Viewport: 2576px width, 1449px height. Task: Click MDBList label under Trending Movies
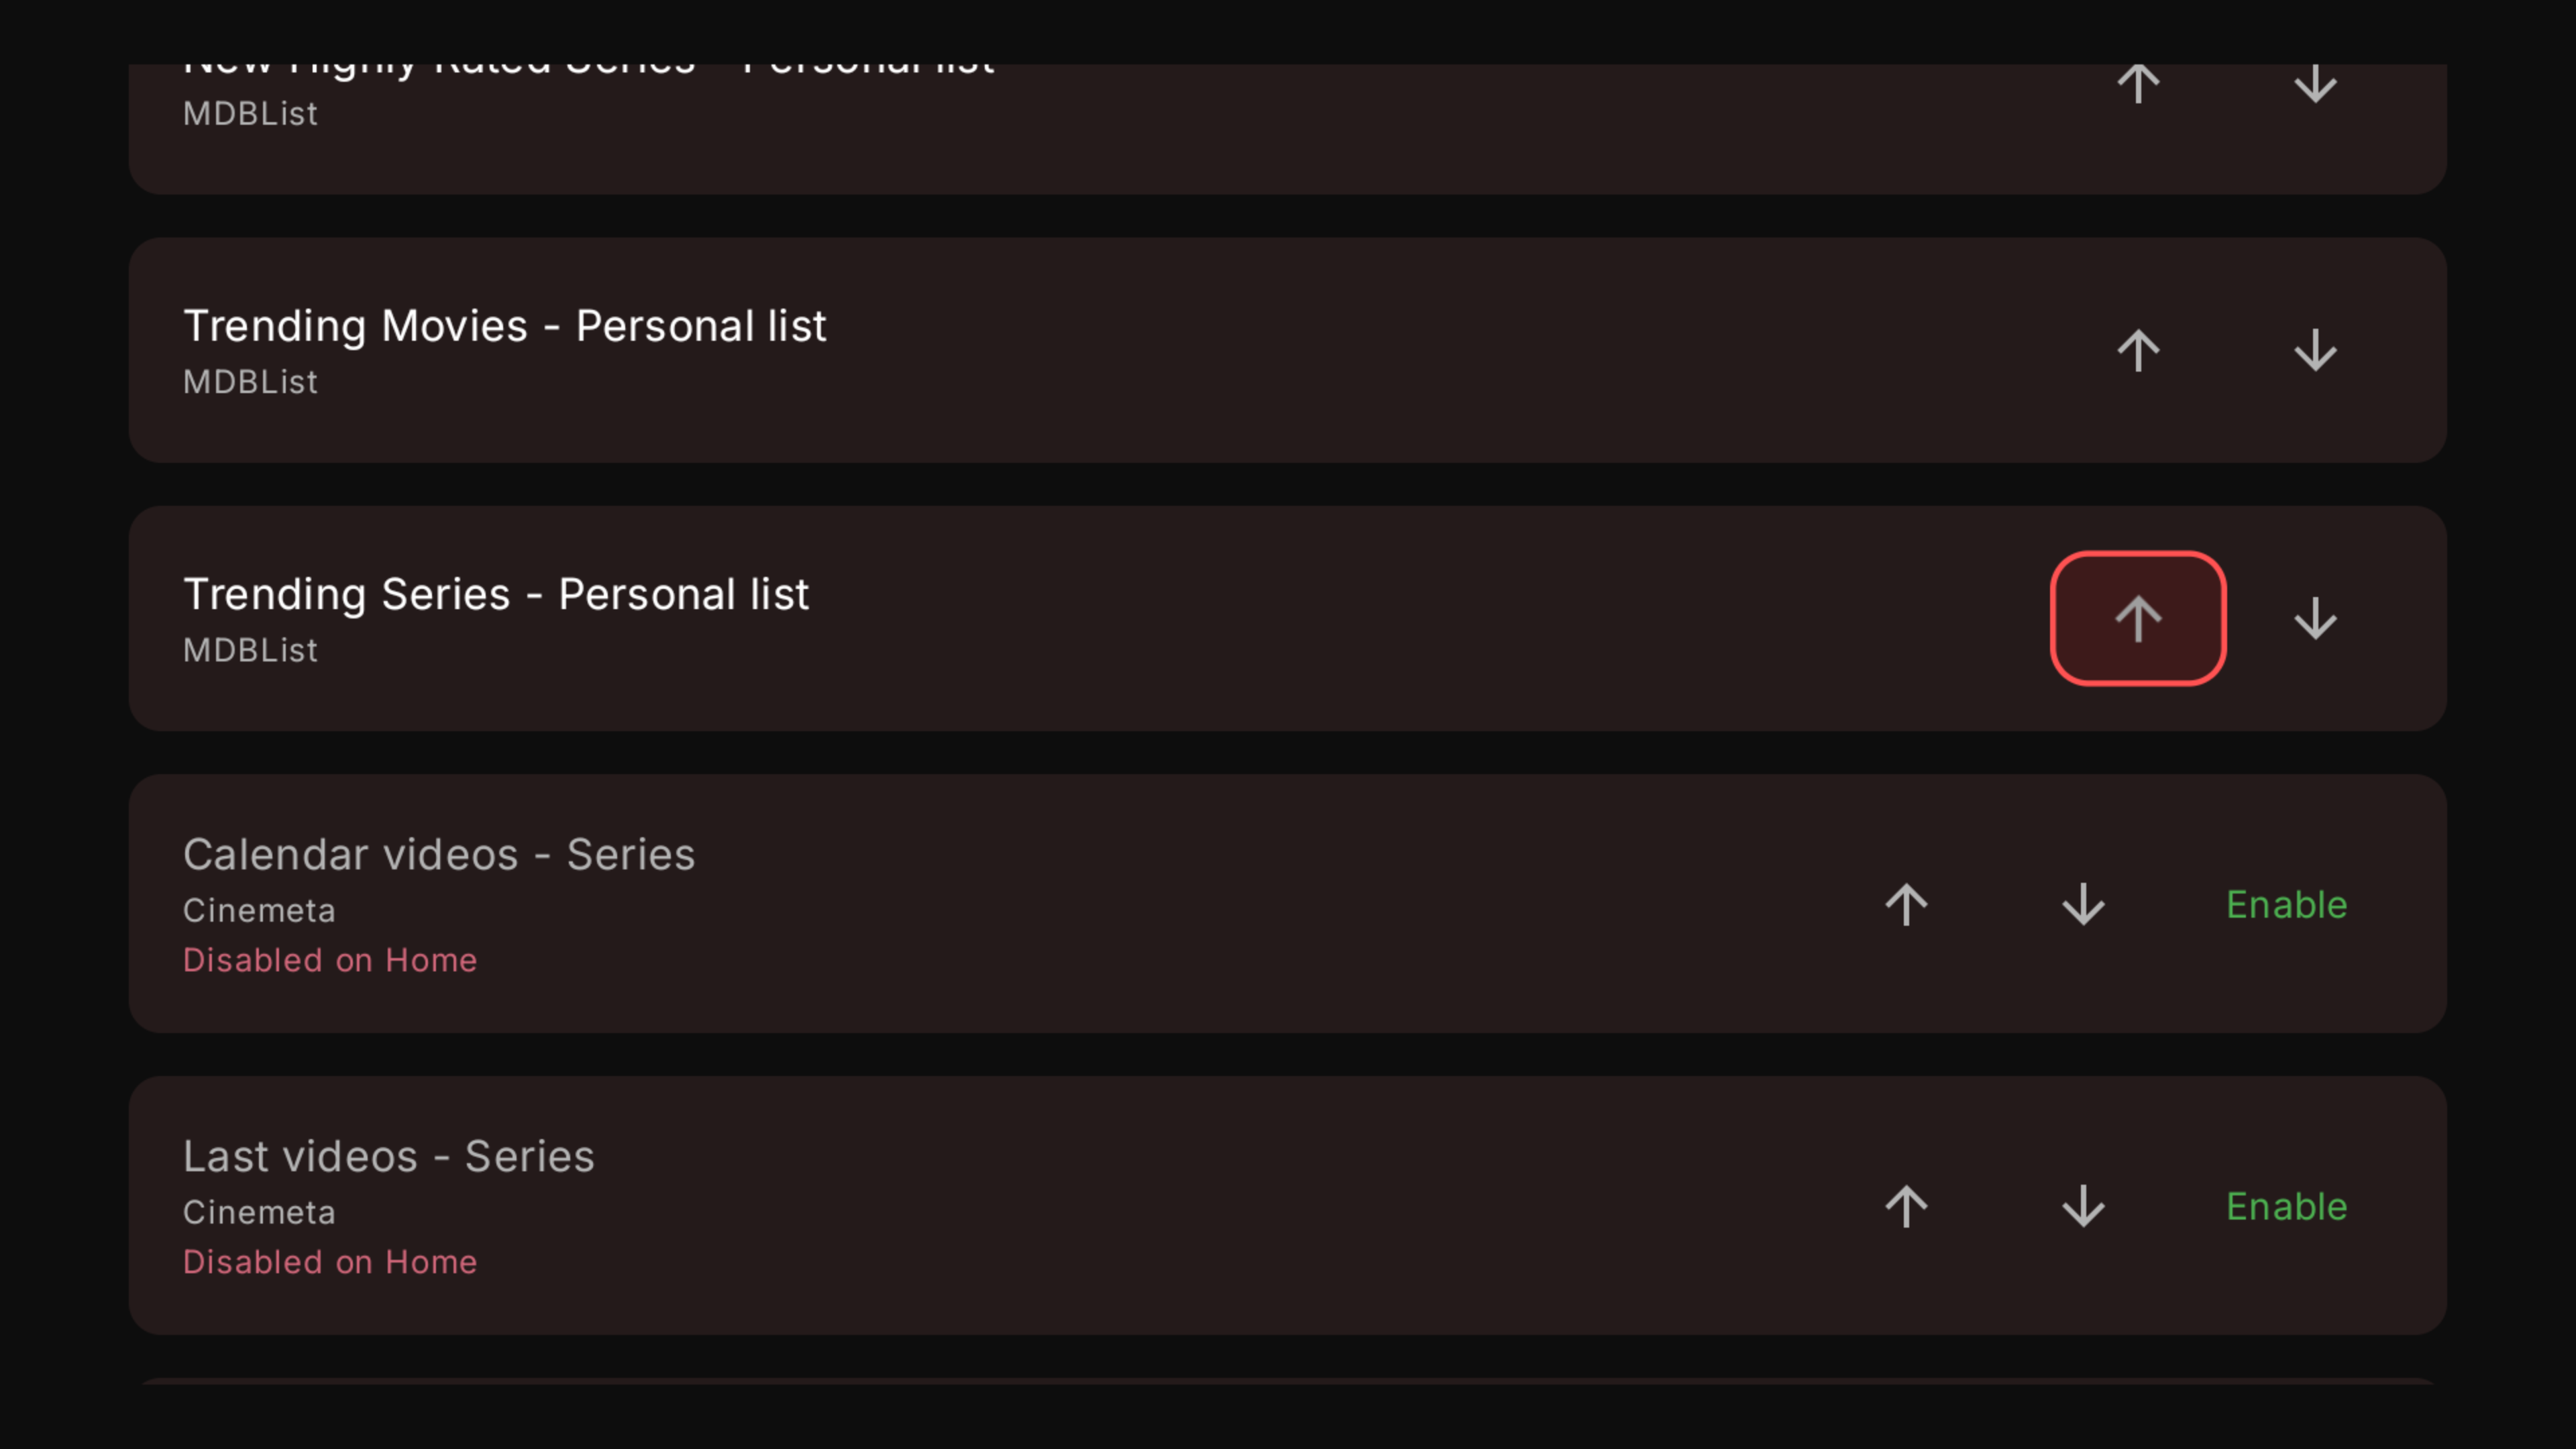point(250,382)
